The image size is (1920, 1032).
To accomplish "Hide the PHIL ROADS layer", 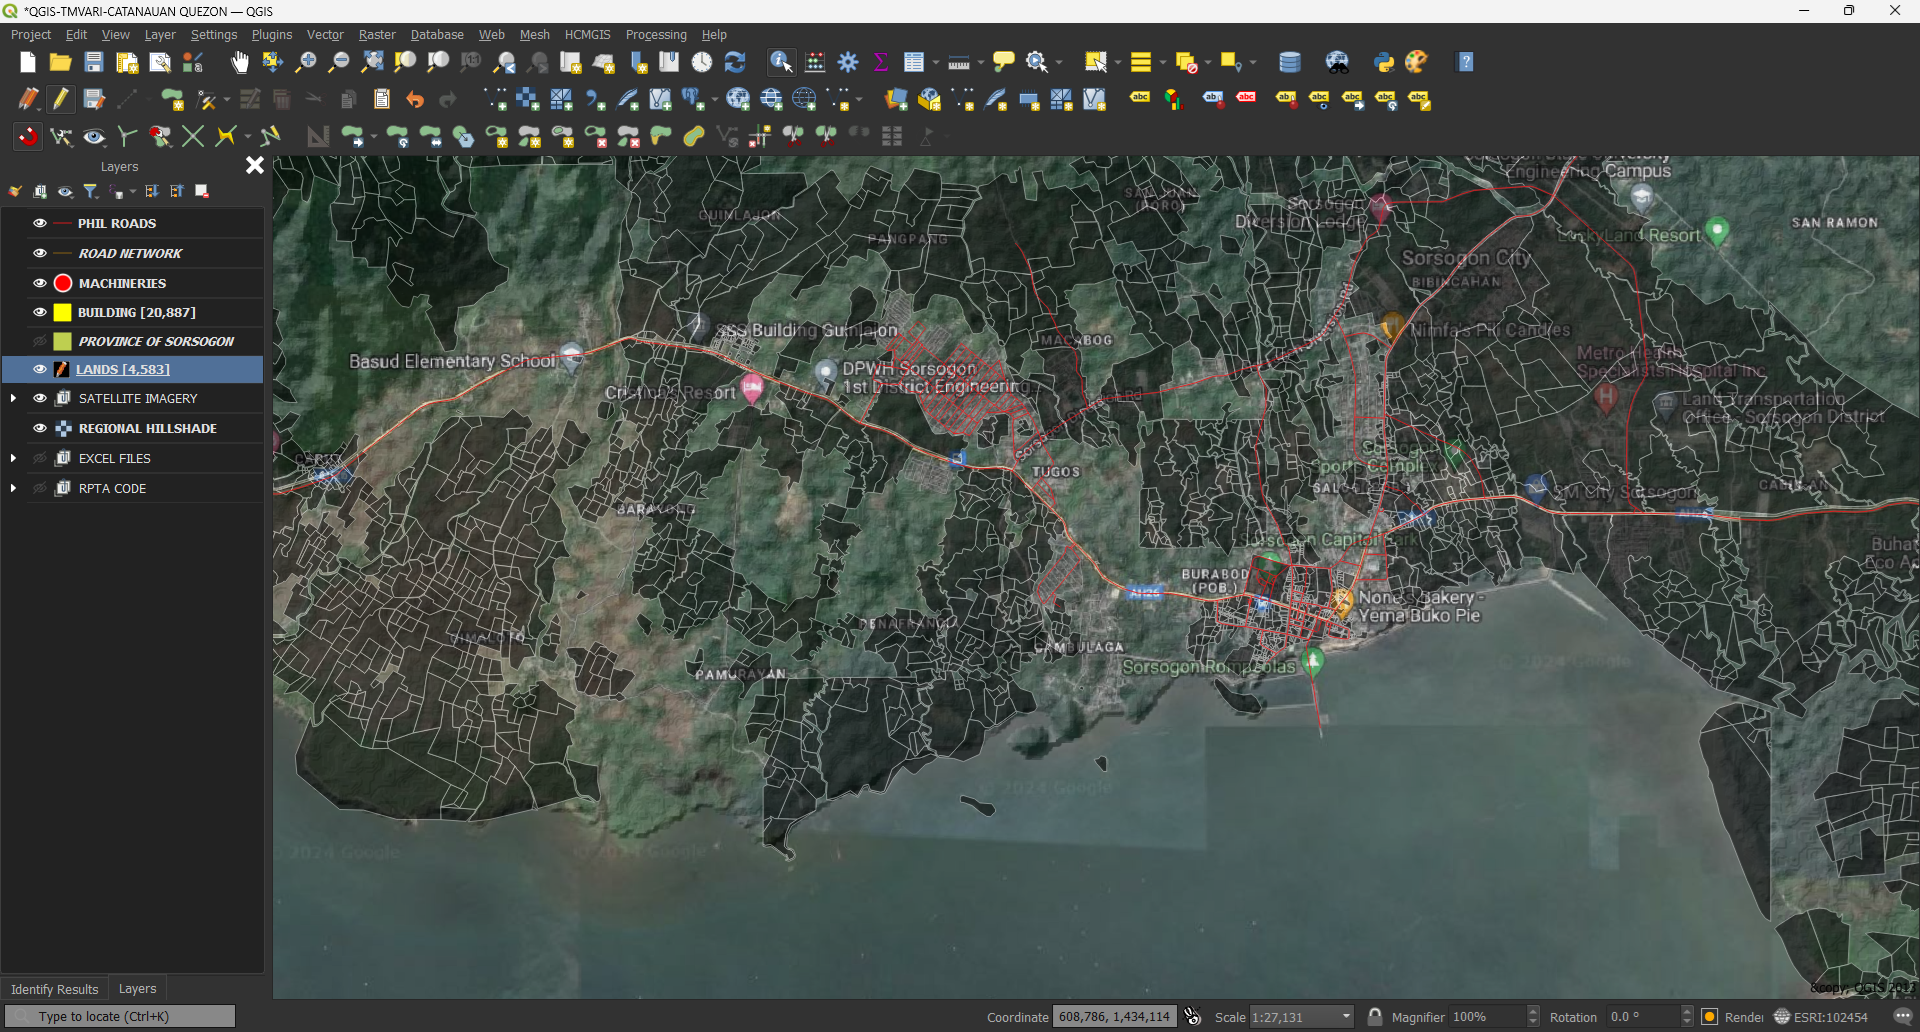I will [39, 223].
